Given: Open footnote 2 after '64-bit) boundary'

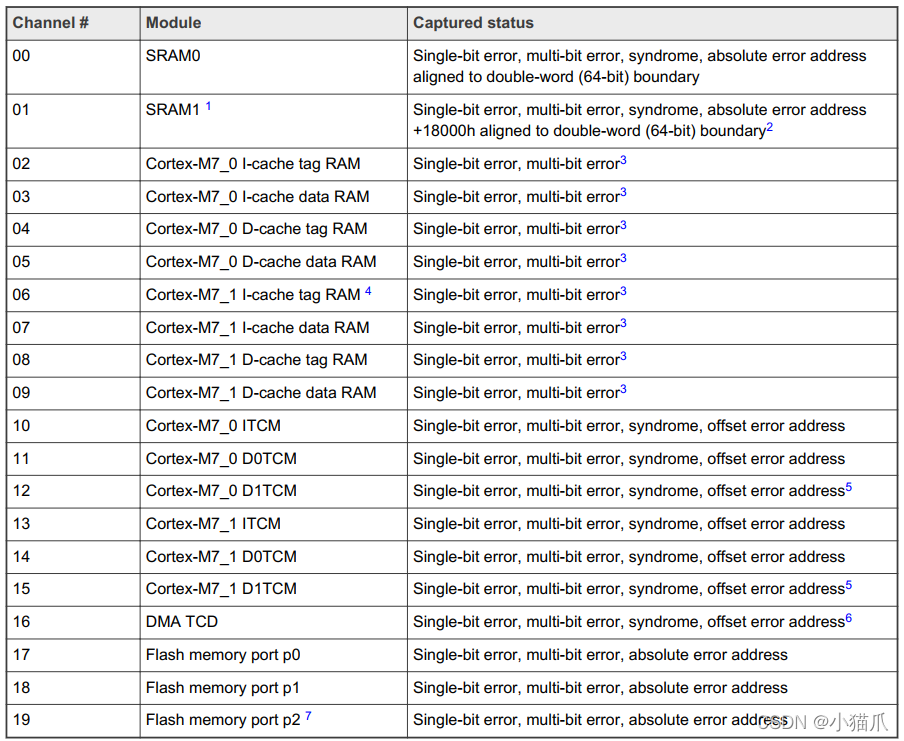Looking at the screenshot, I should [770, 127].
